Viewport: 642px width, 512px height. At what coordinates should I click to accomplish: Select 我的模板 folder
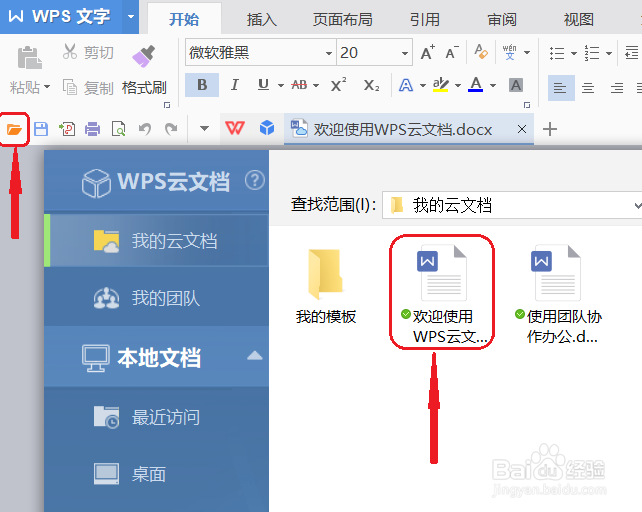pyautogui.click(x=326, y=286)
